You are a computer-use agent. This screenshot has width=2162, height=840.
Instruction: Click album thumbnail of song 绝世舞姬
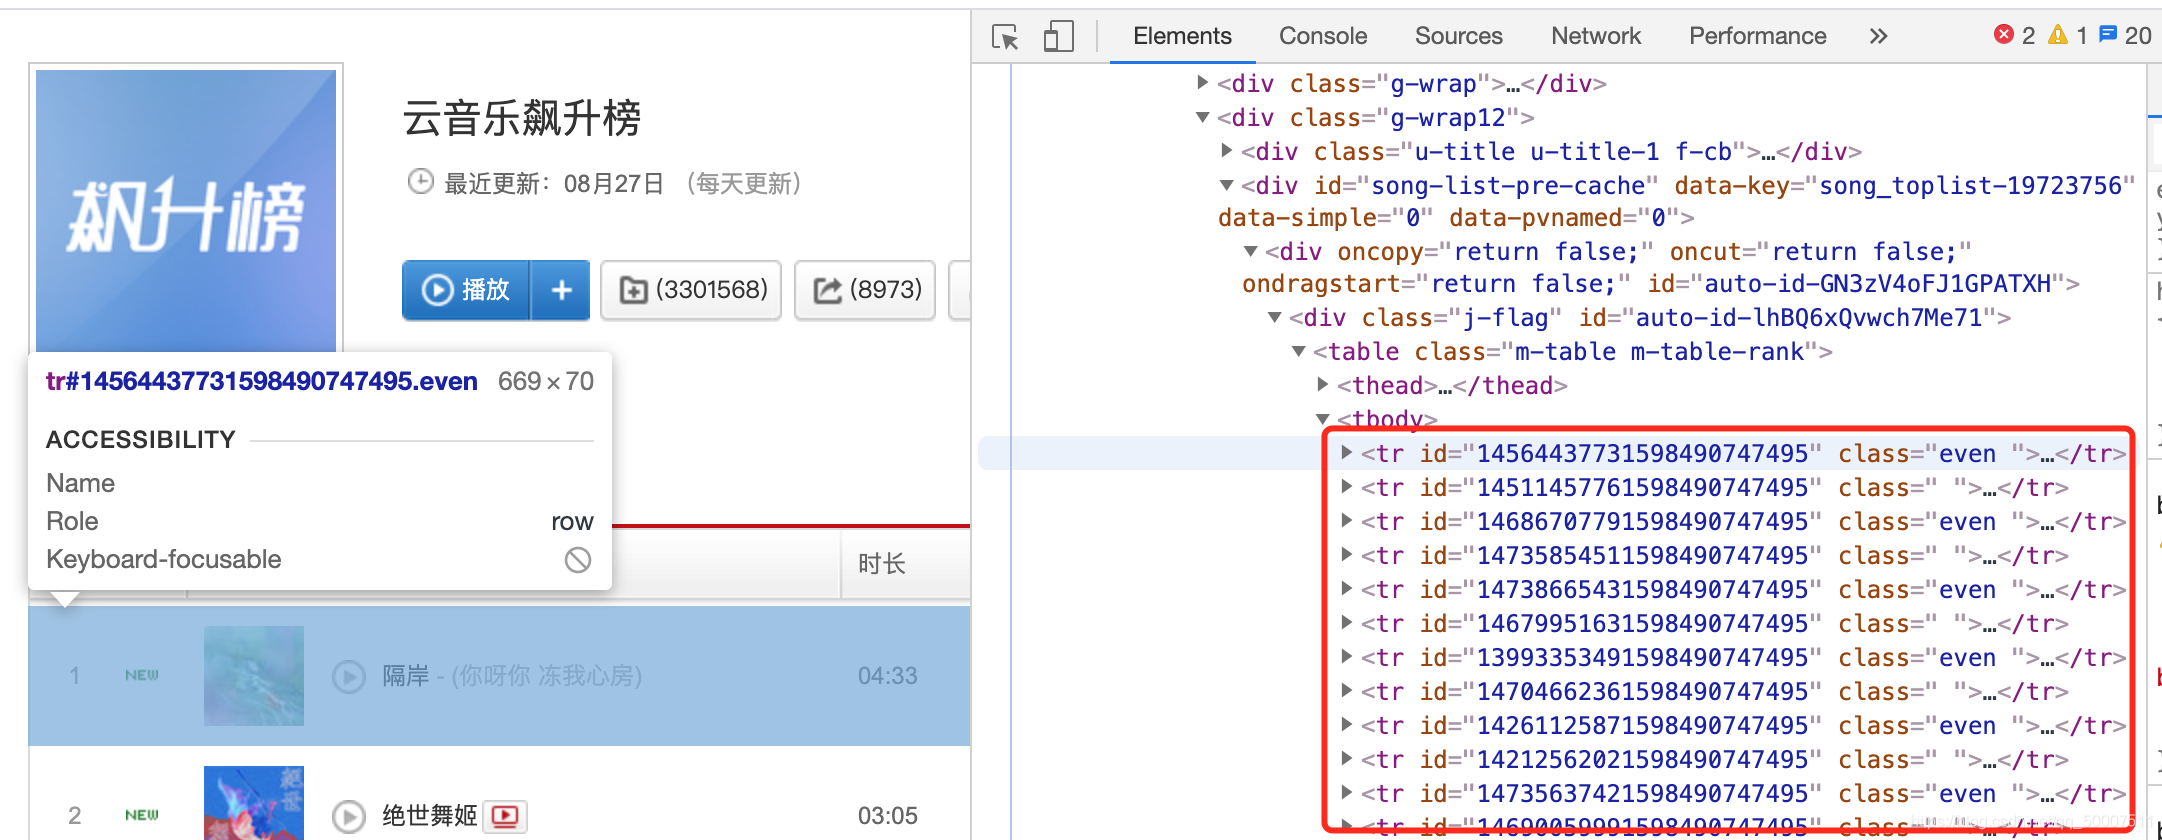point(254,803)
